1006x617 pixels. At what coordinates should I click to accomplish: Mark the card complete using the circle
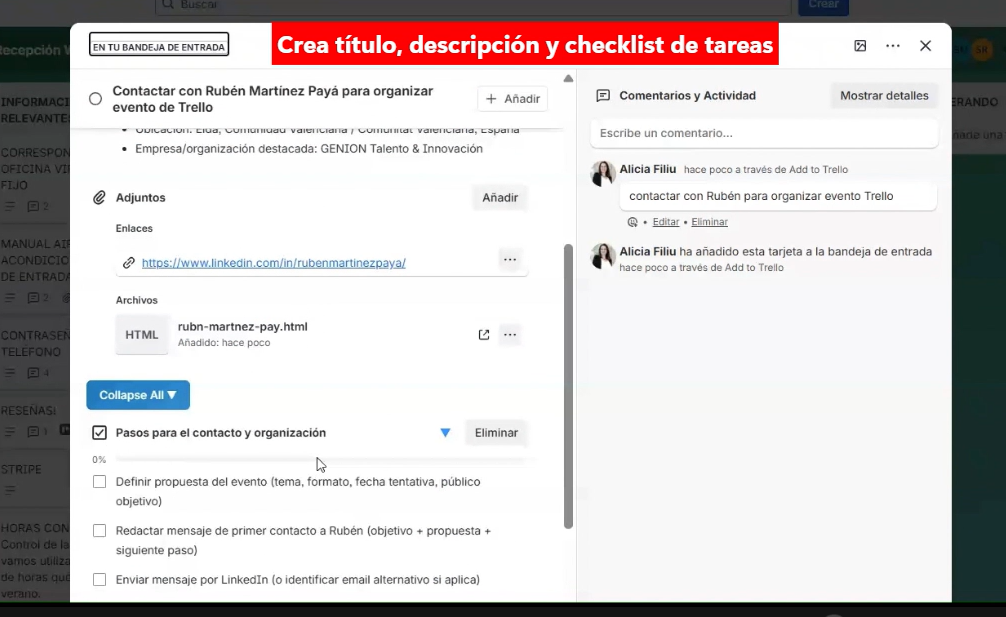tap(95, 99)
